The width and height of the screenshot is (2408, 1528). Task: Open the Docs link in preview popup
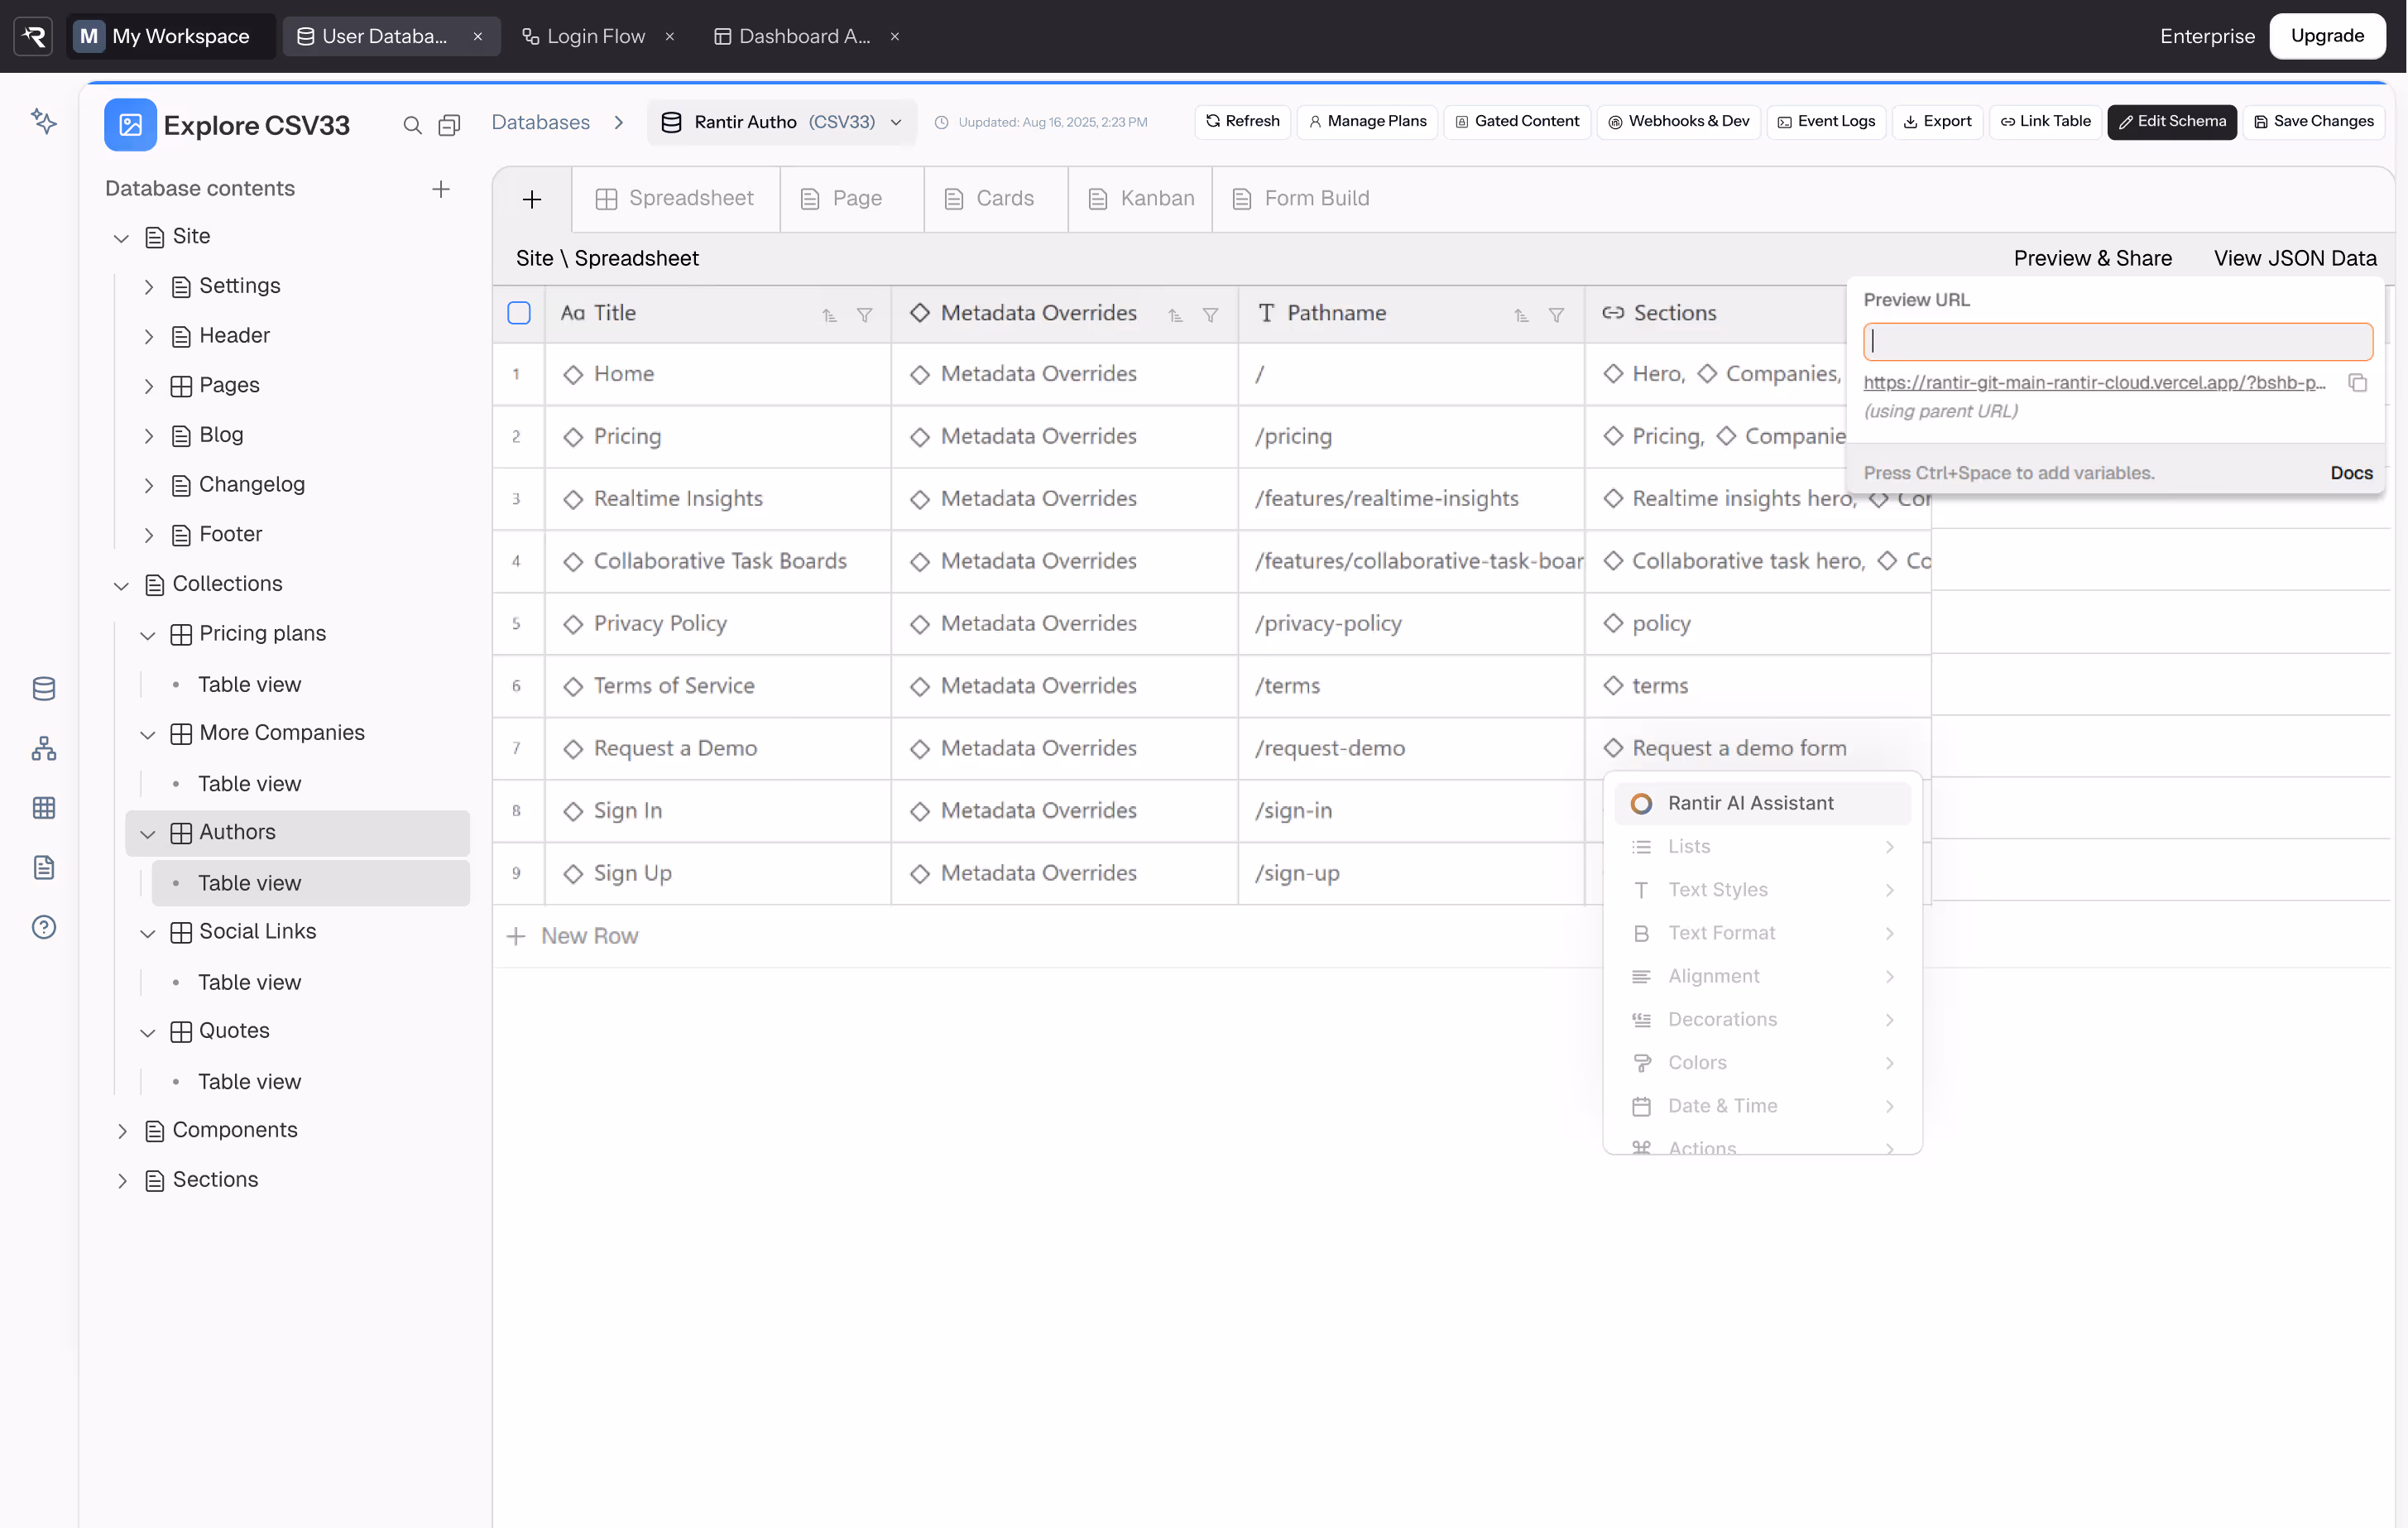point(2350,473)
